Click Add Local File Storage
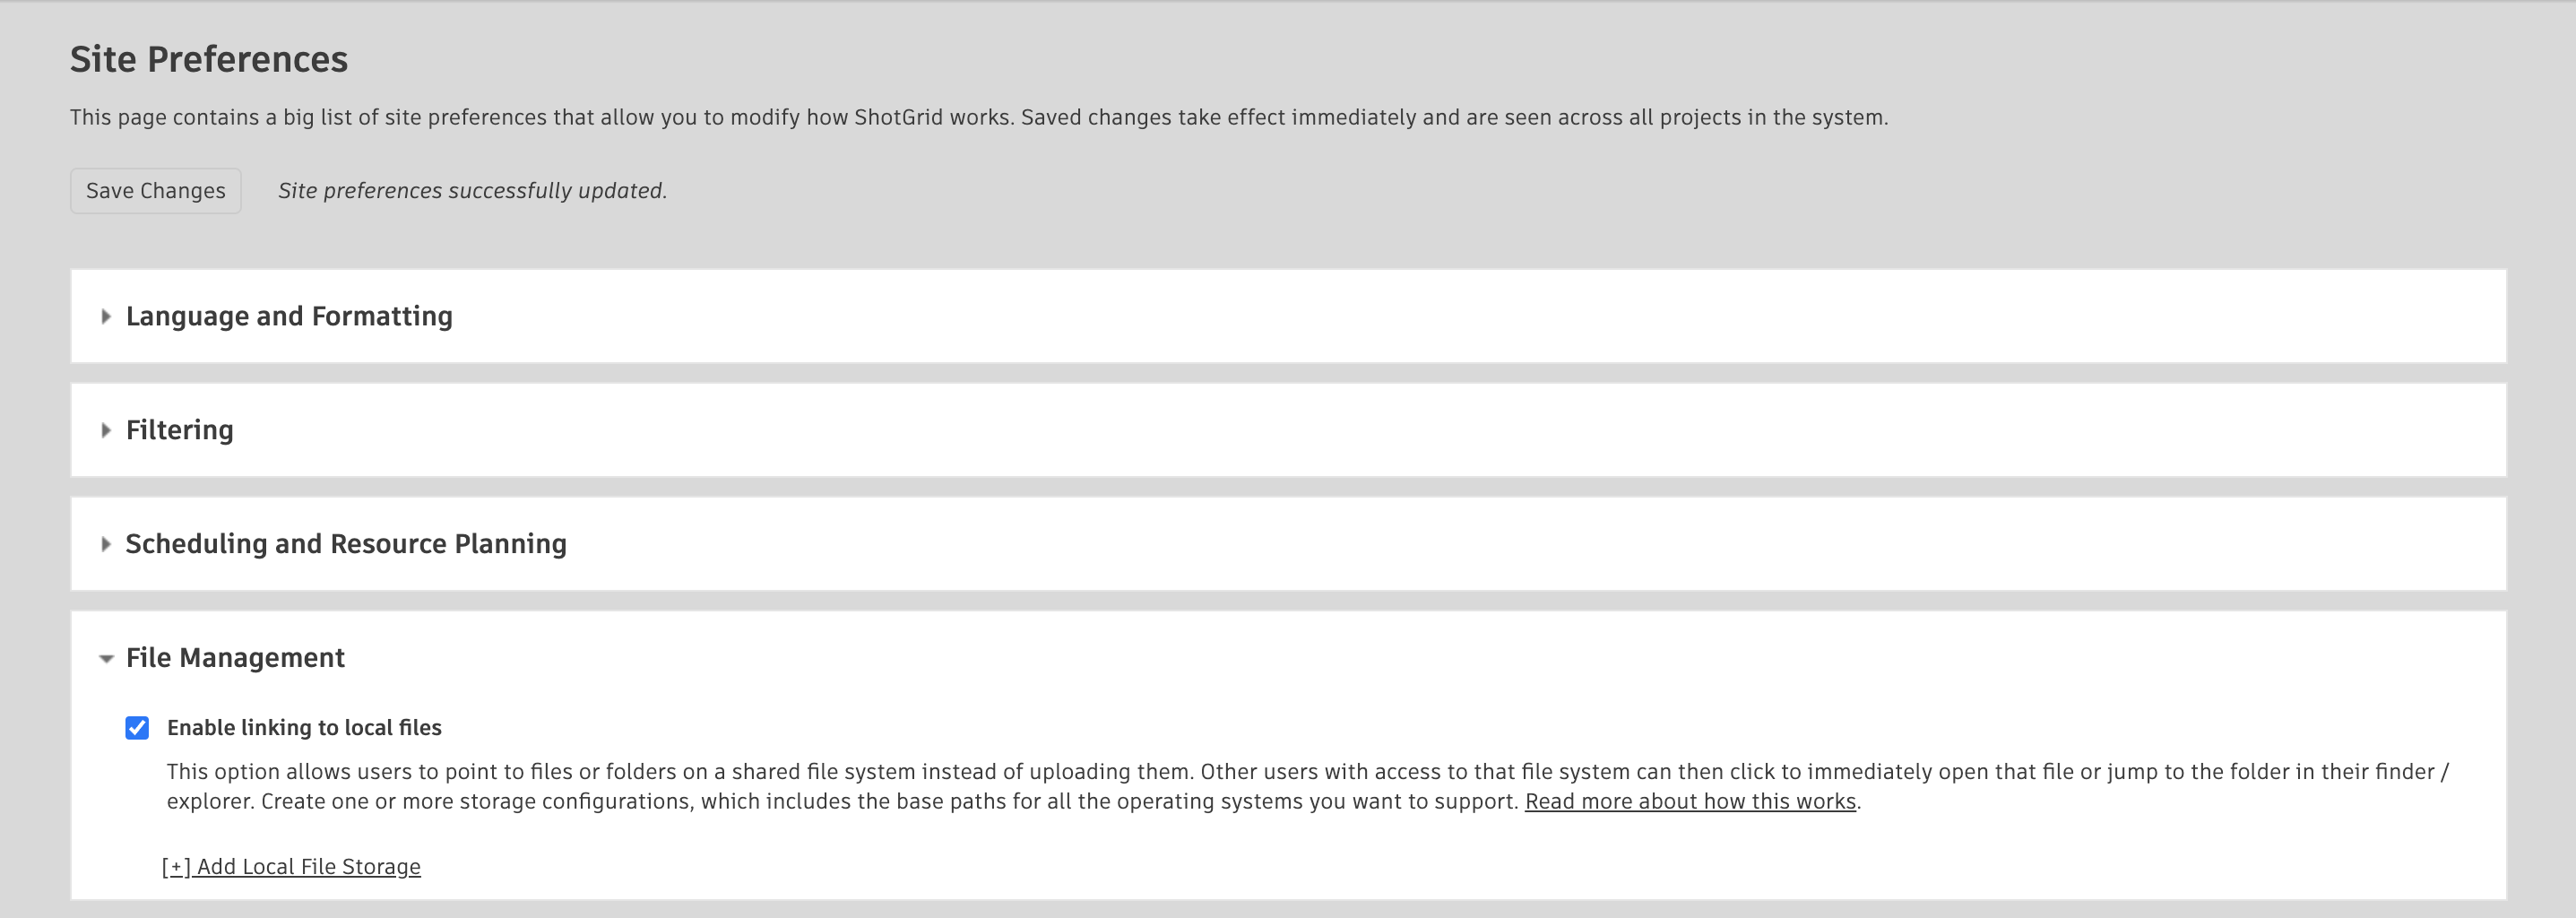 (x=294, y=866)
